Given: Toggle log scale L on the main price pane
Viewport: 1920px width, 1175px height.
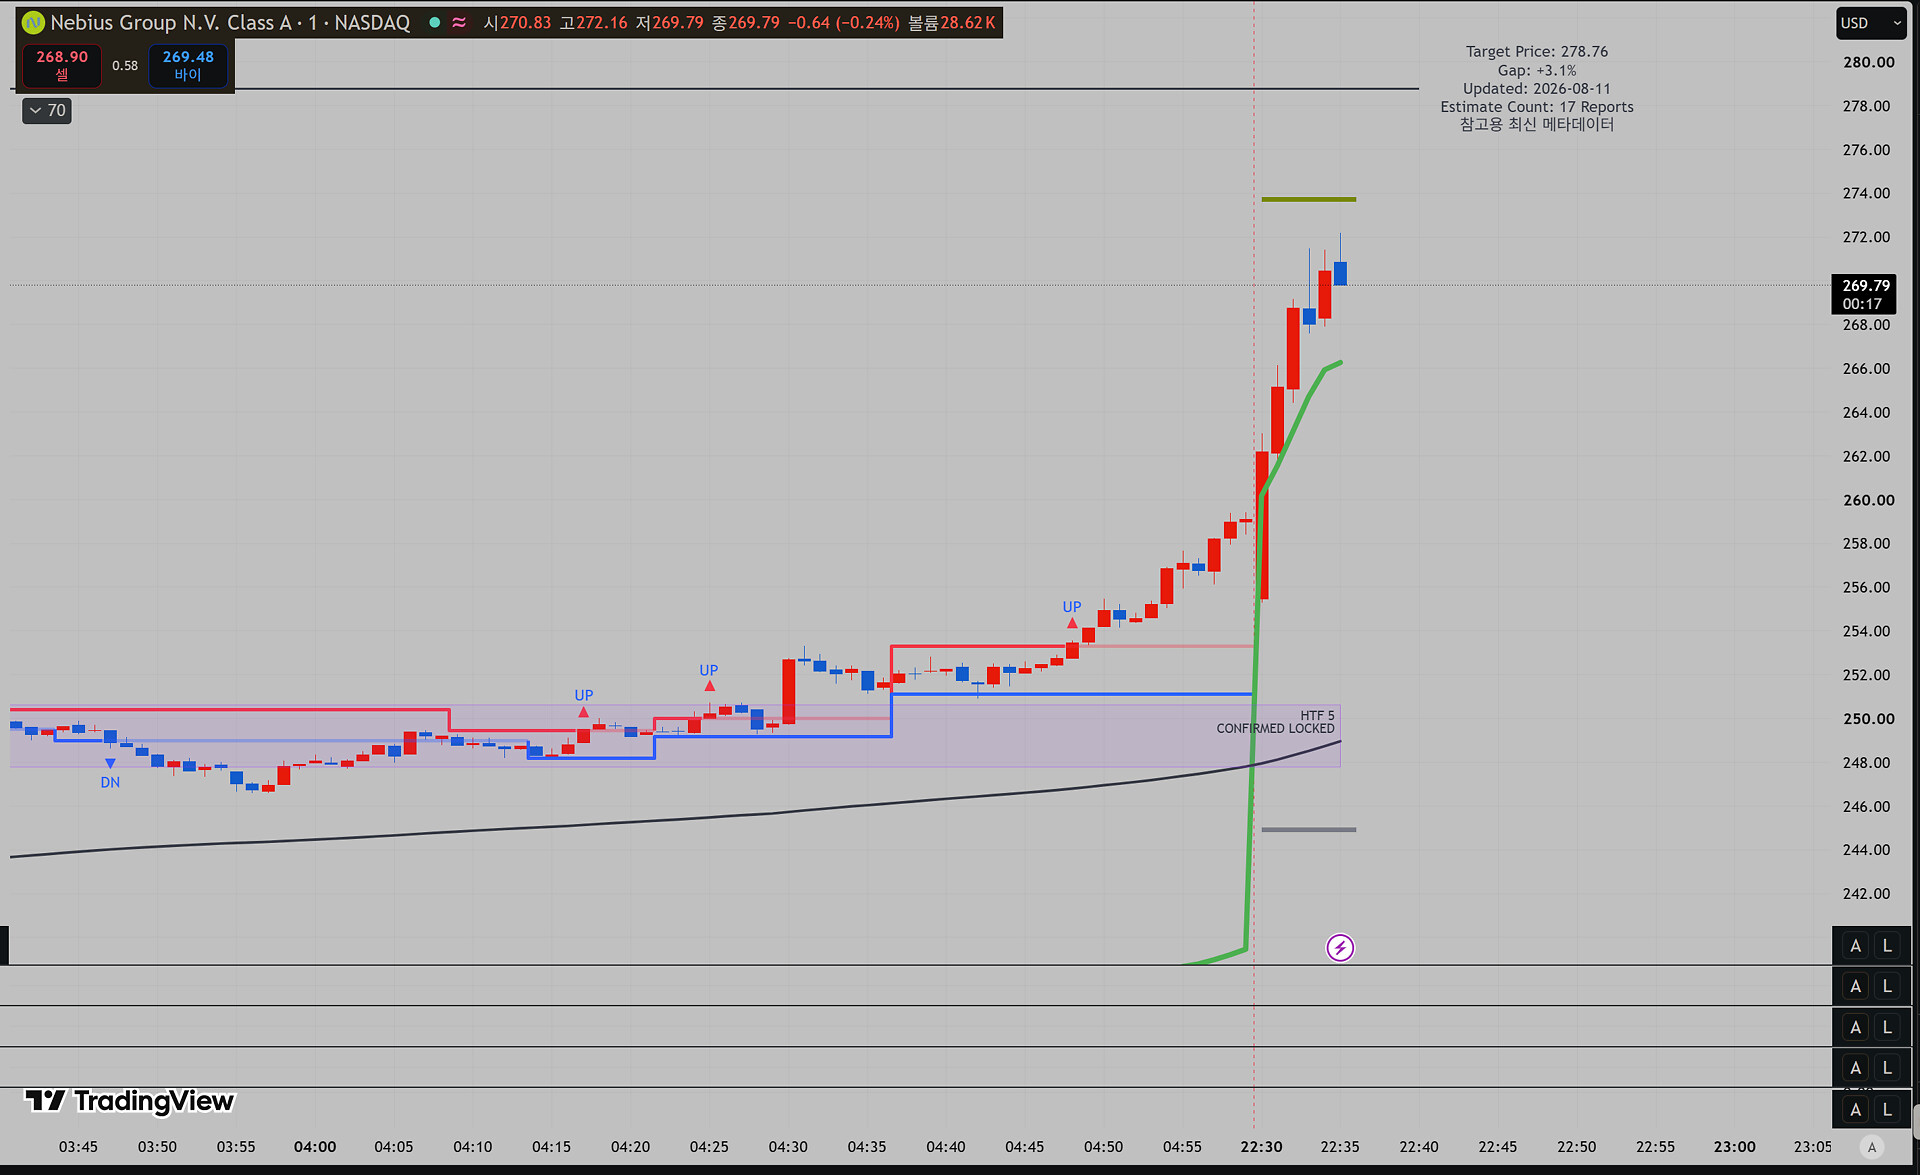Looking at the screenshot, I should point(1887,946).
